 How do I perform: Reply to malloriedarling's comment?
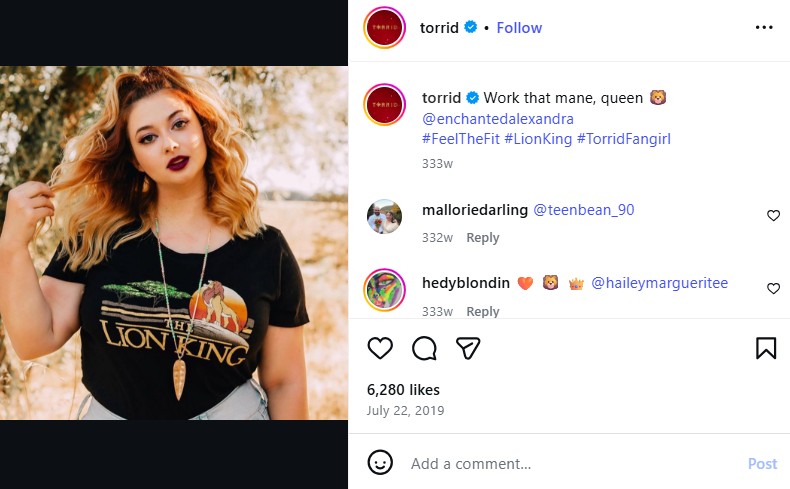pyautogui.click(x=482, y=238)
